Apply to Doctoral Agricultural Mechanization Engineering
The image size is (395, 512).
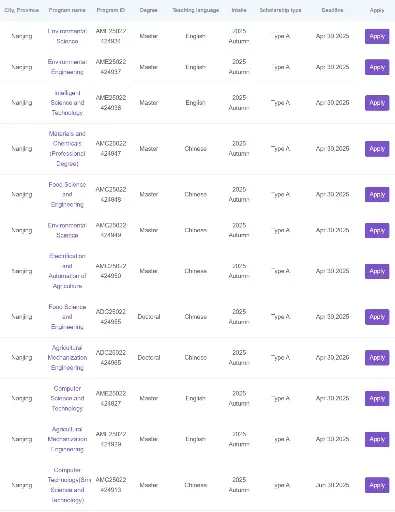pos(377,357)
